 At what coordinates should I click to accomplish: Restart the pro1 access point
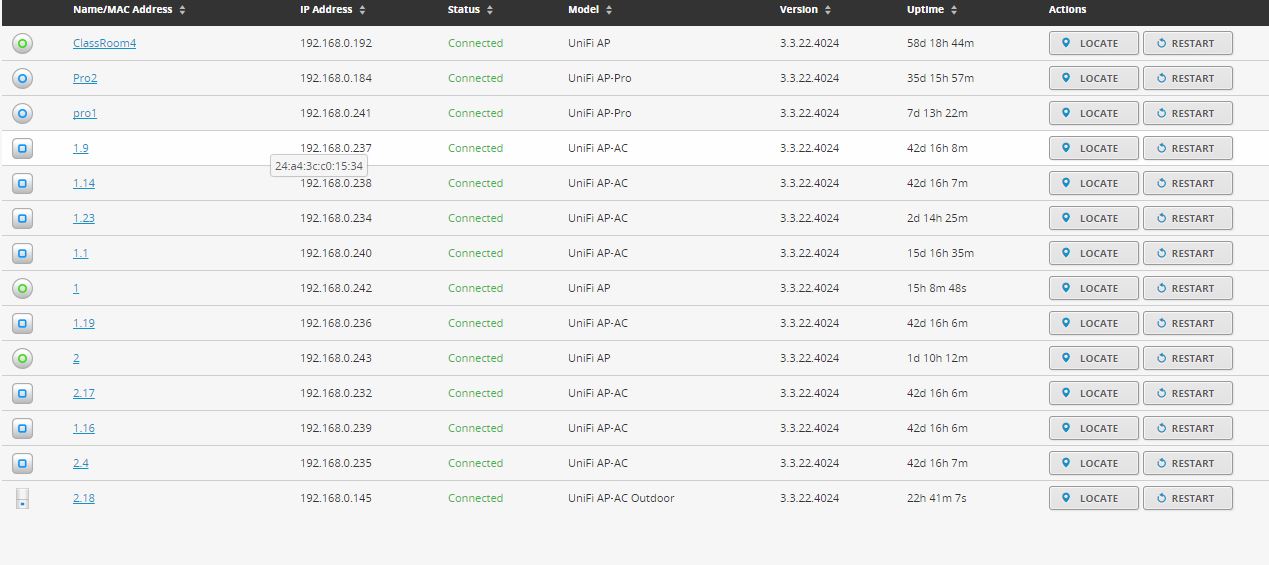(1187, 114)
